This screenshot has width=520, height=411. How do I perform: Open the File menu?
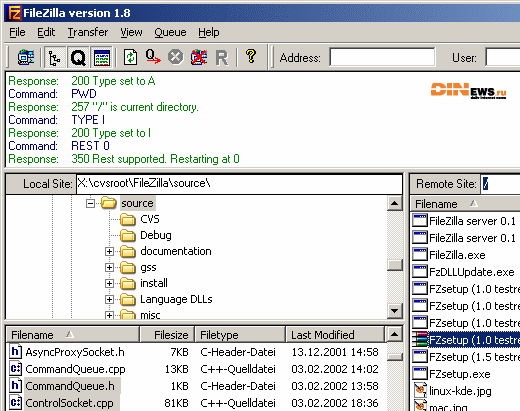(x=17, y=32)
